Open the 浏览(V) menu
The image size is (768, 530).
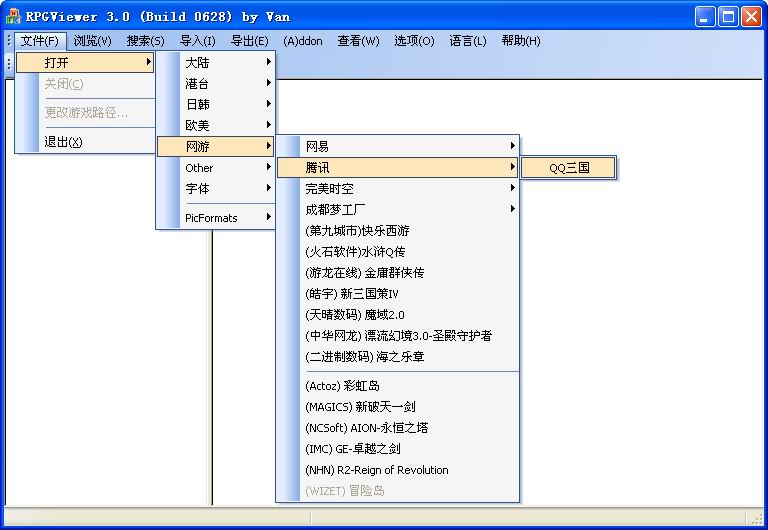[93, 41]
